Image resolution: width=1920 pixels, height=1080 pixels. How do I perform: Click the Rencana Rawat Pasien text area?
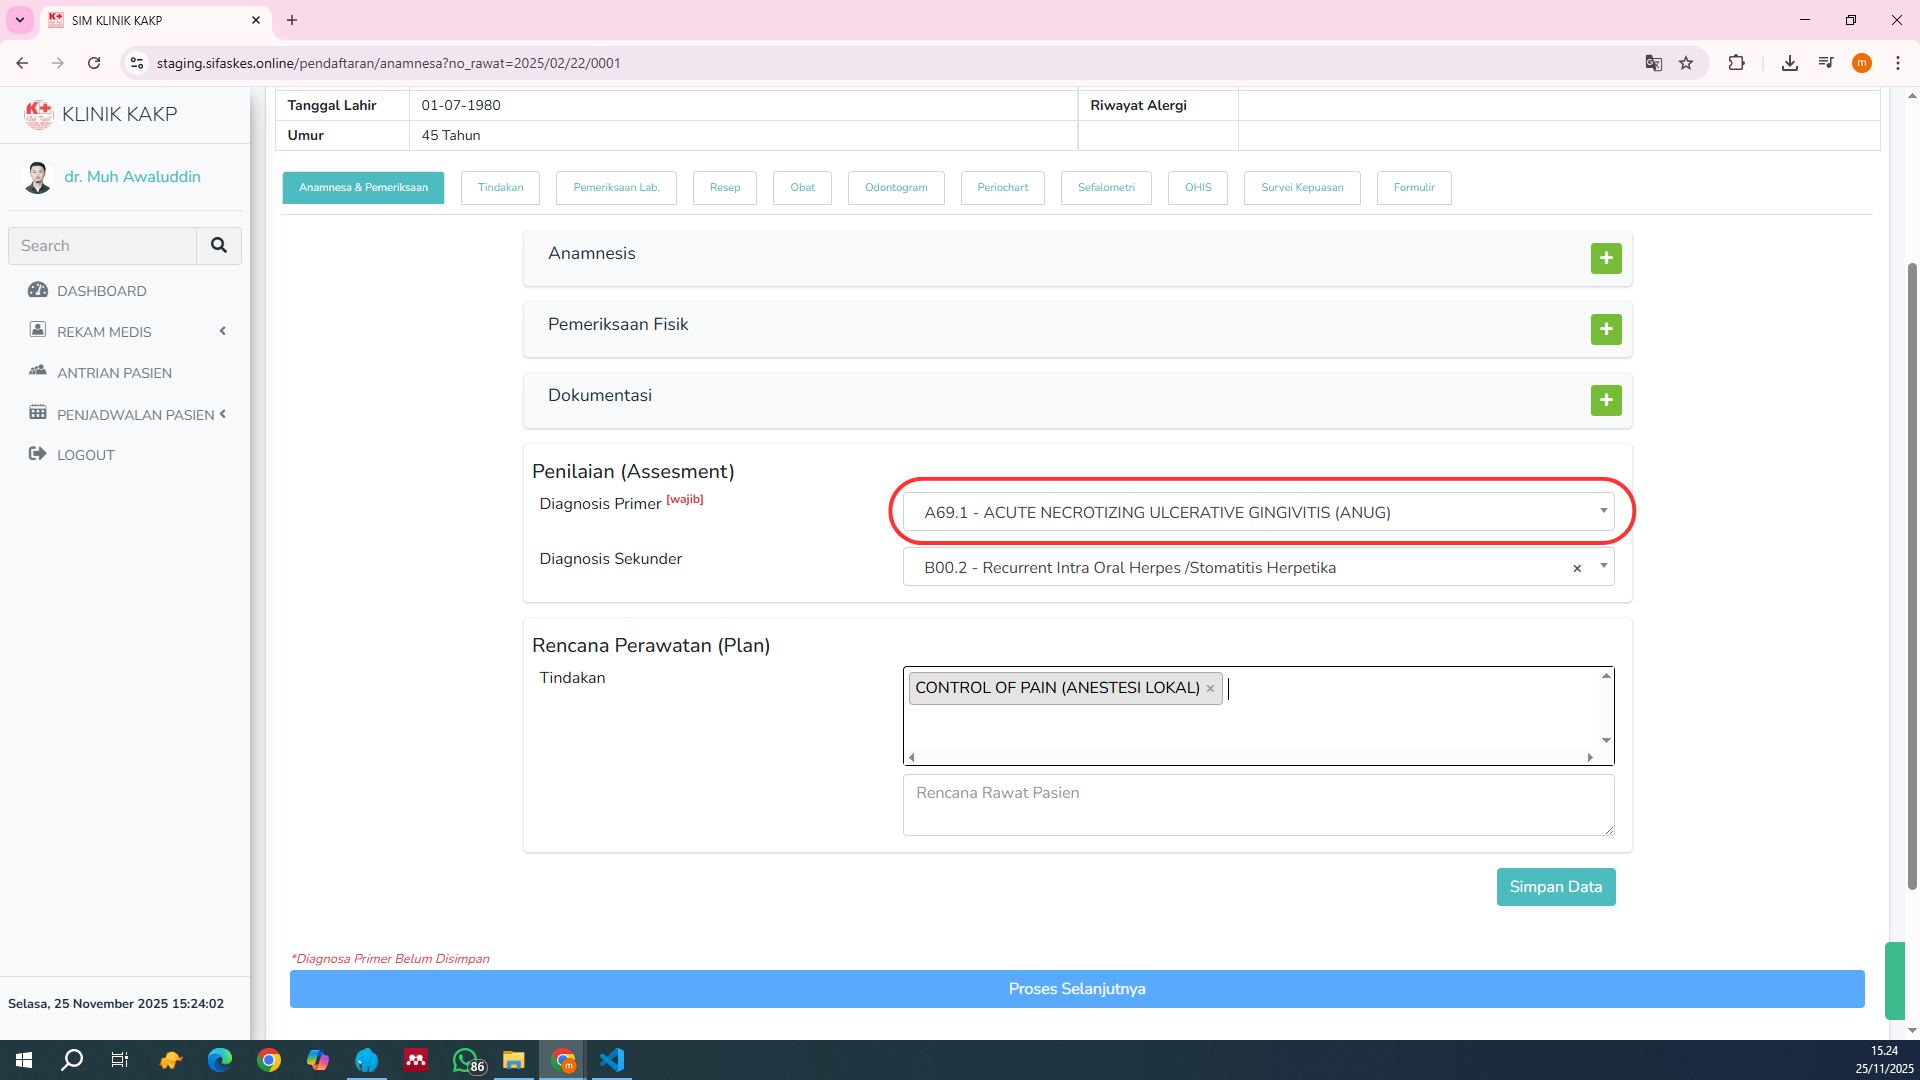coord(1257,805)
